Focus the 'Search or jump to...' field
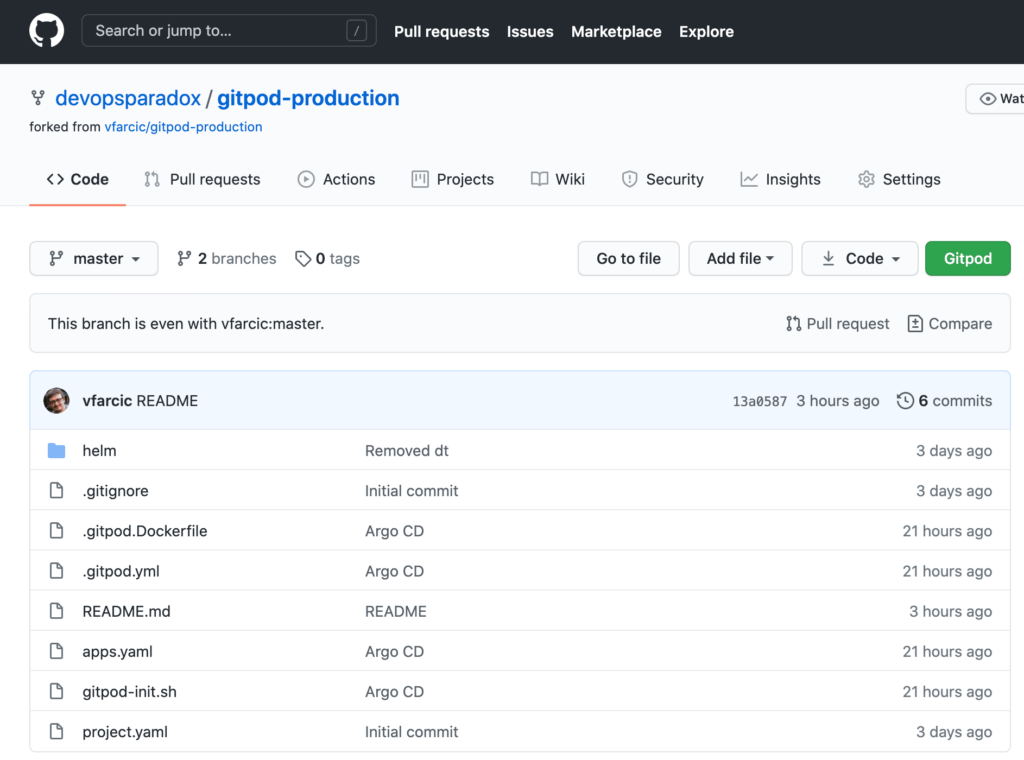1024x760 pixels. pyautogui.click(x=229, y=31)
